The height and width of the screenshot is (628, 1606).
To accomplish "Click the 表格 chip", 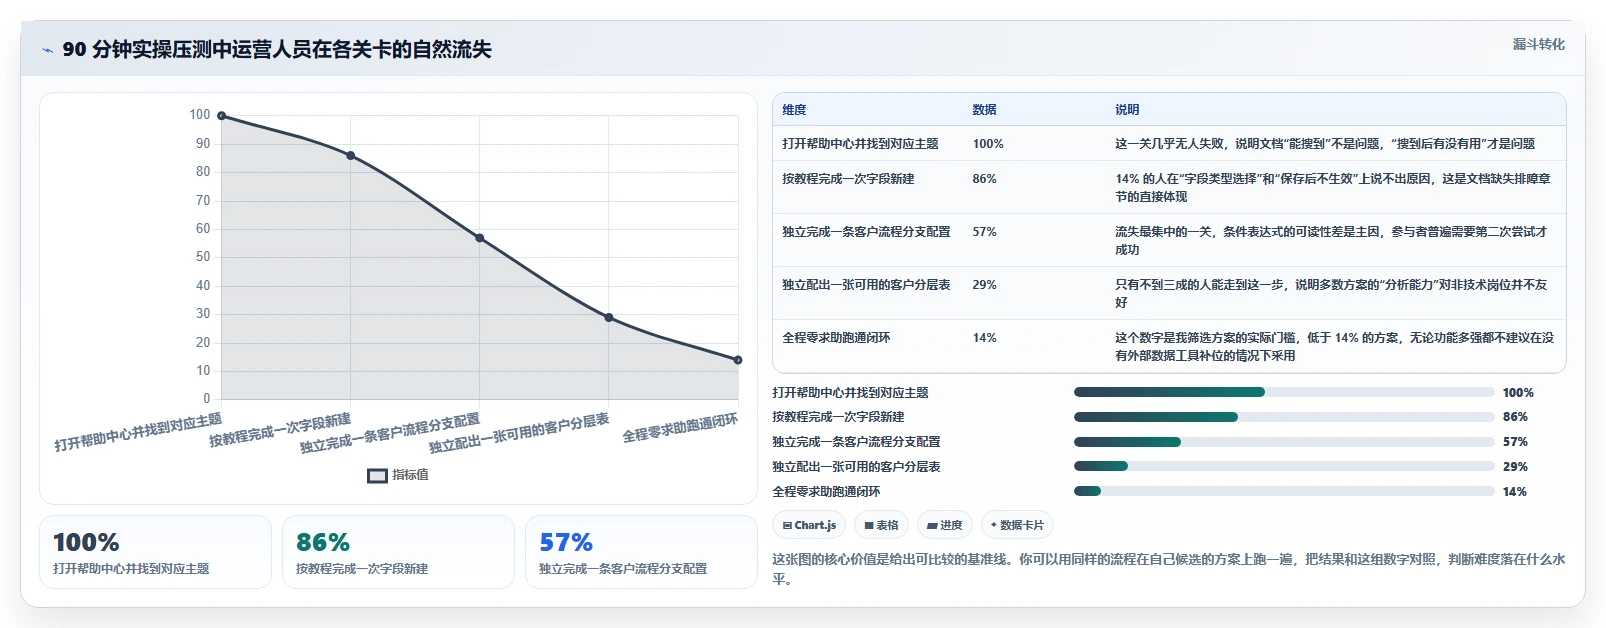I will tap(881, 525).
